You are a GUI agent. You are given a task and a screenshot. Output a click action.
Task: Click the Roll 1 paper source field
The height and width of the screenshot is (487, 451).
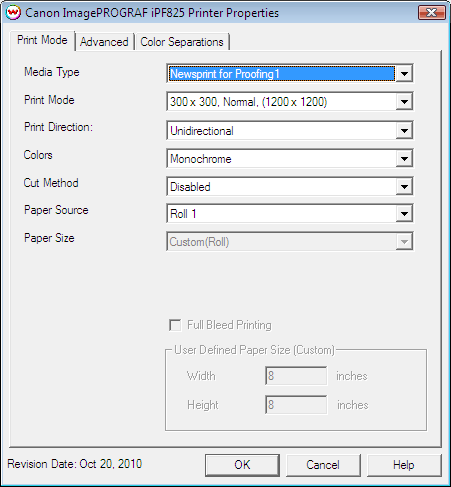point(281,214)
